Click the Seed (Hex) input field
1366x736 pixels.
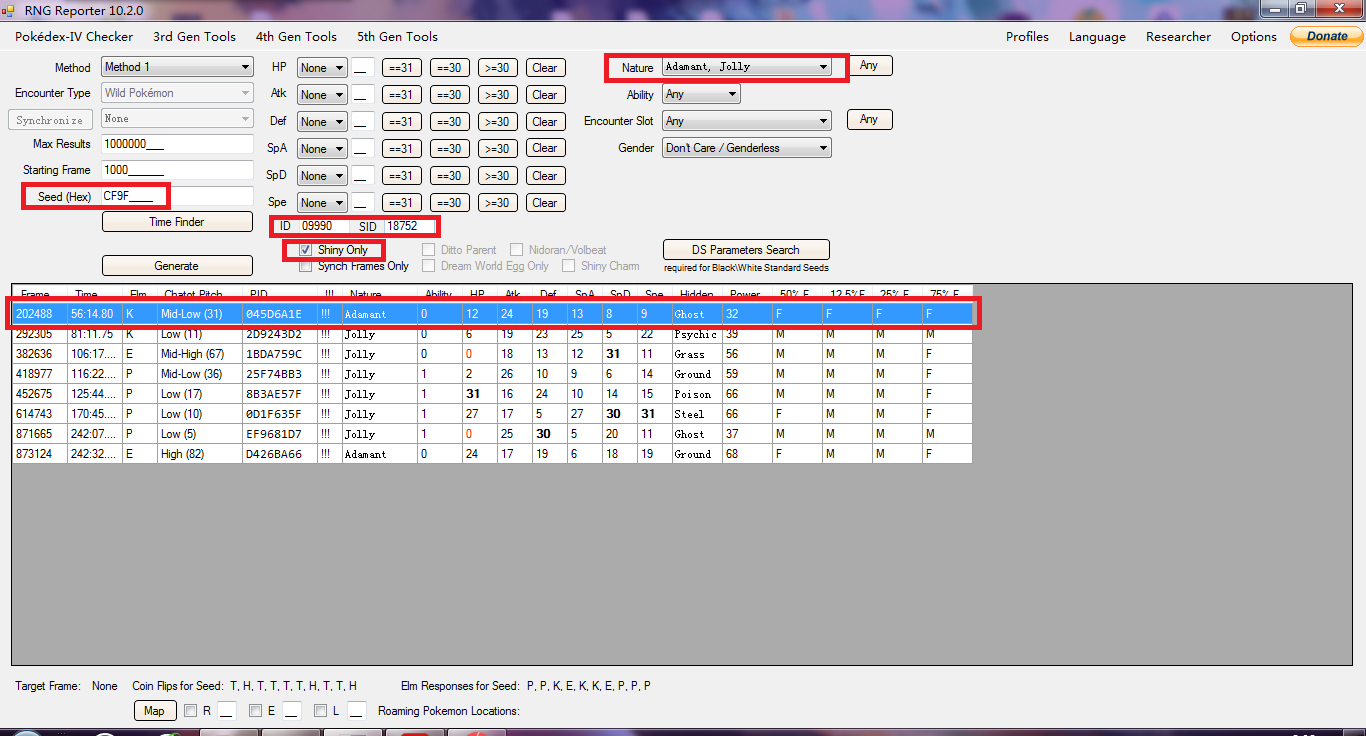coord(177,197)
